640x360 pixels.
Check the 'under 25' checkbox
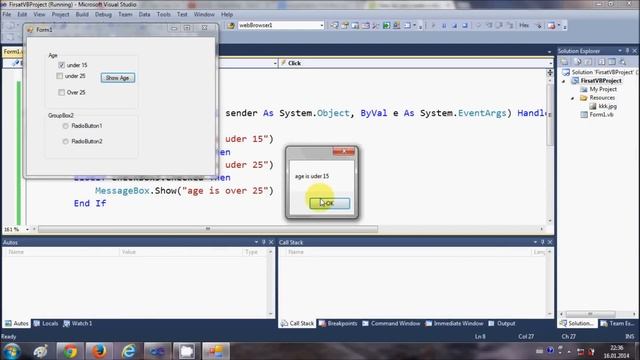(60, 76)
